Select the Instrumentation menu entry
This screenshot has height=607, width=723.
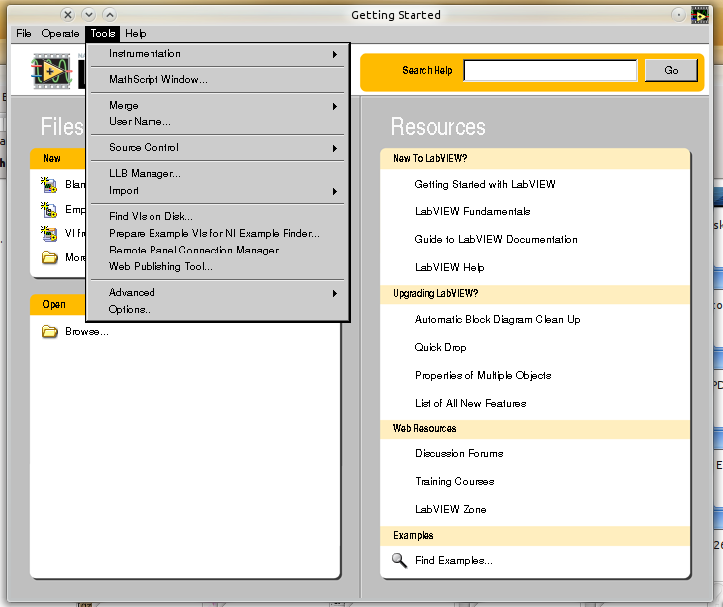(x=217, y=54)
